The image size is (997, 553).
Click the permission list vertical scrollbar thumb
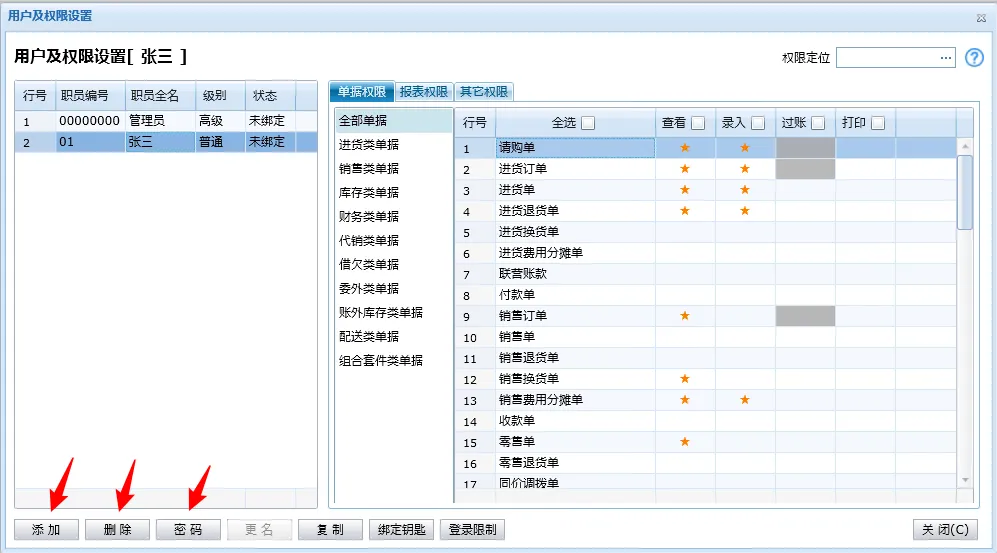tap(965, 193)
